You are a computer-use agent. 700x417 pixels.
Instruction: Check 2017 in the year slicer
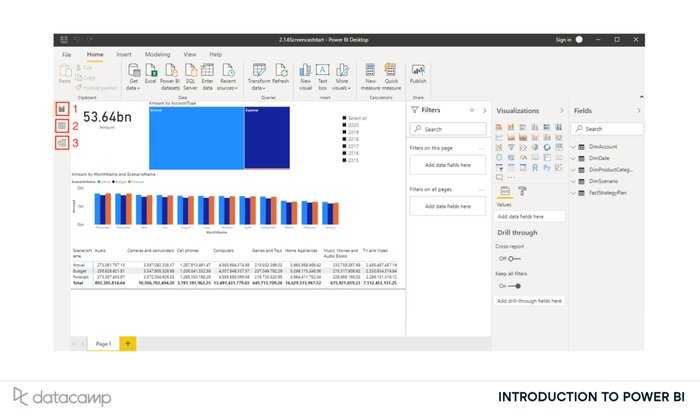coord(344,146)
